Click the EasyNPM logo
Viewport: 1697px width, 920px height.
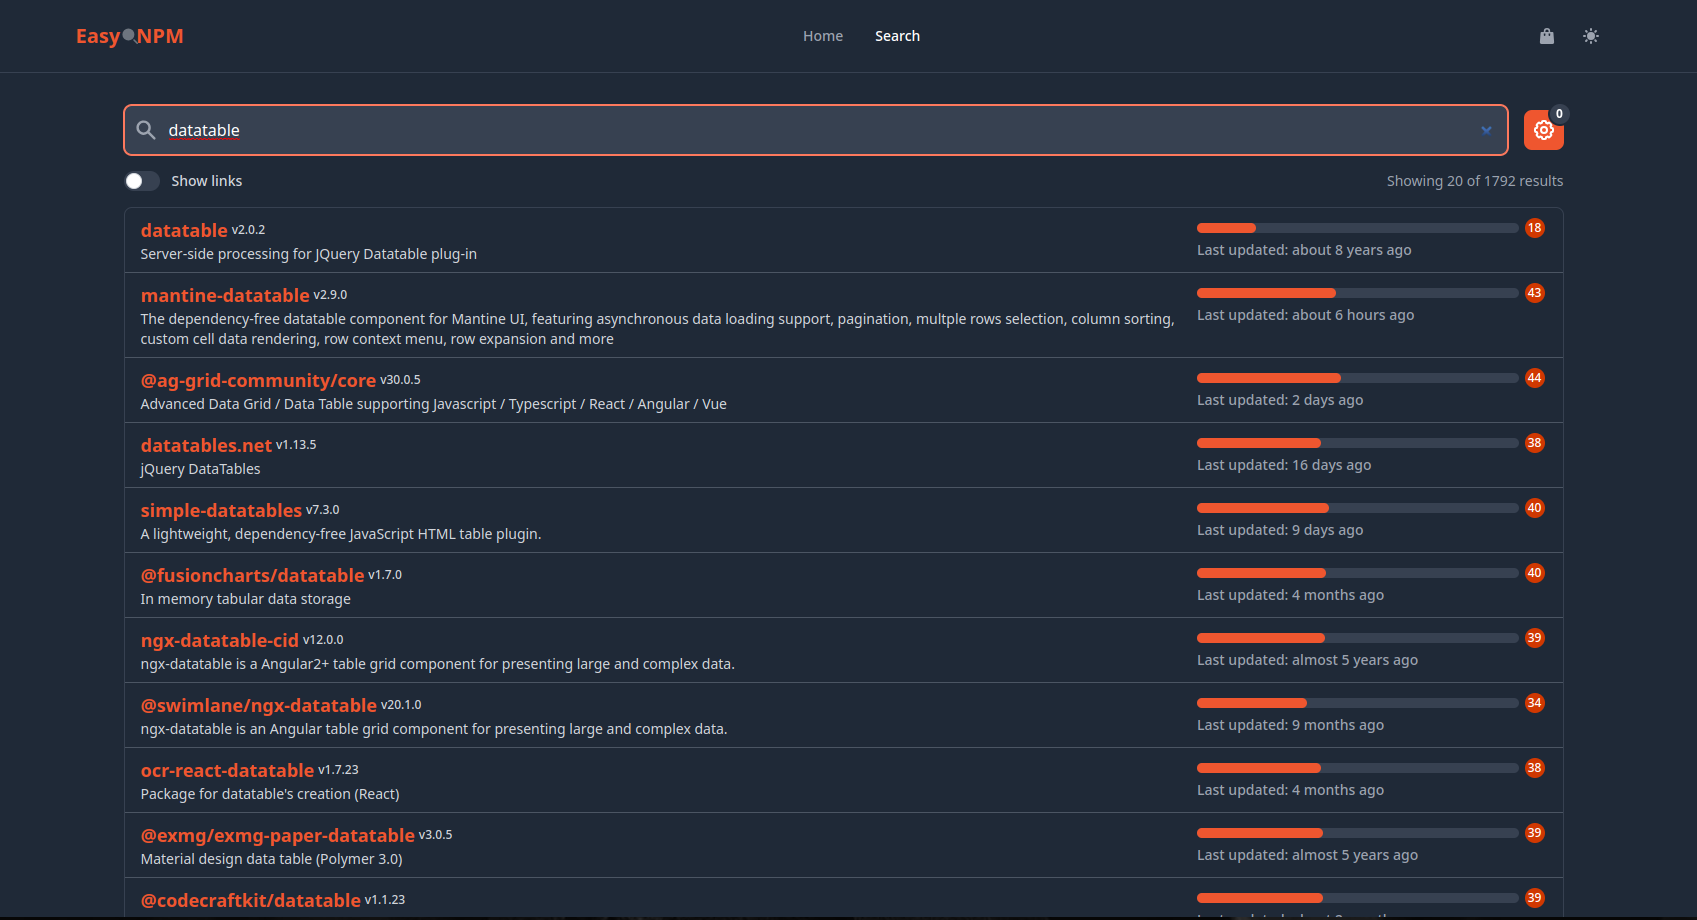click(x=130, y=36)
